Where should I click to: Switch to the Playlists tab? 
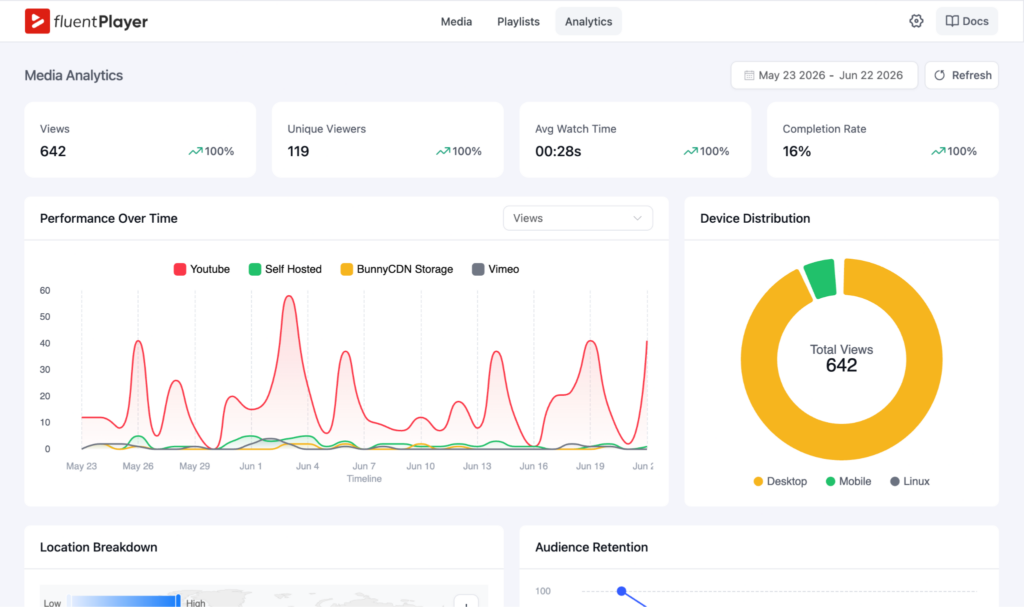click(518, 22)
